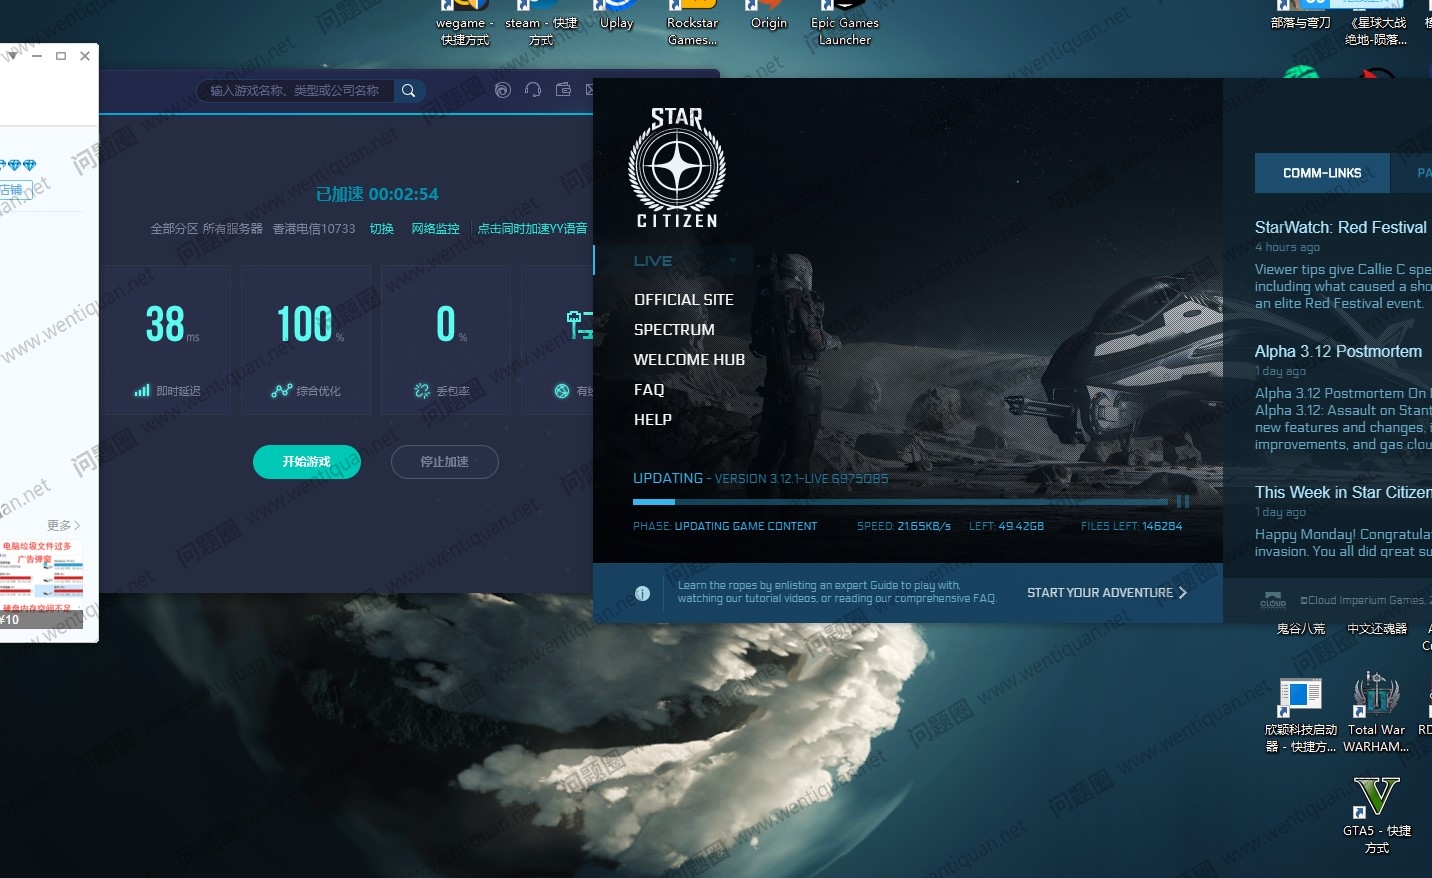Expand the LIVE channel dropdown
Screen dimensions: 1432x878
click(733, 261)
